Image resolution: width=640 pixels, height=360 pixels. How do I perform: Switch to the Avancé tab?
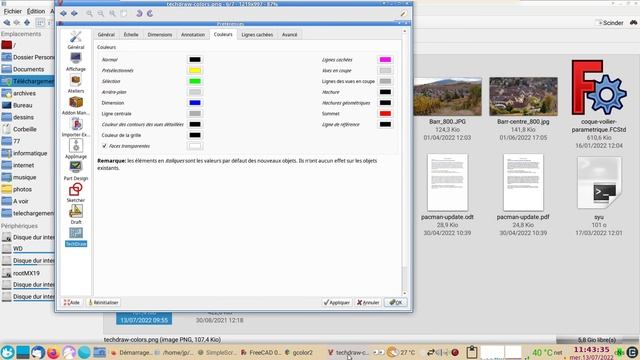pos(289,35)
